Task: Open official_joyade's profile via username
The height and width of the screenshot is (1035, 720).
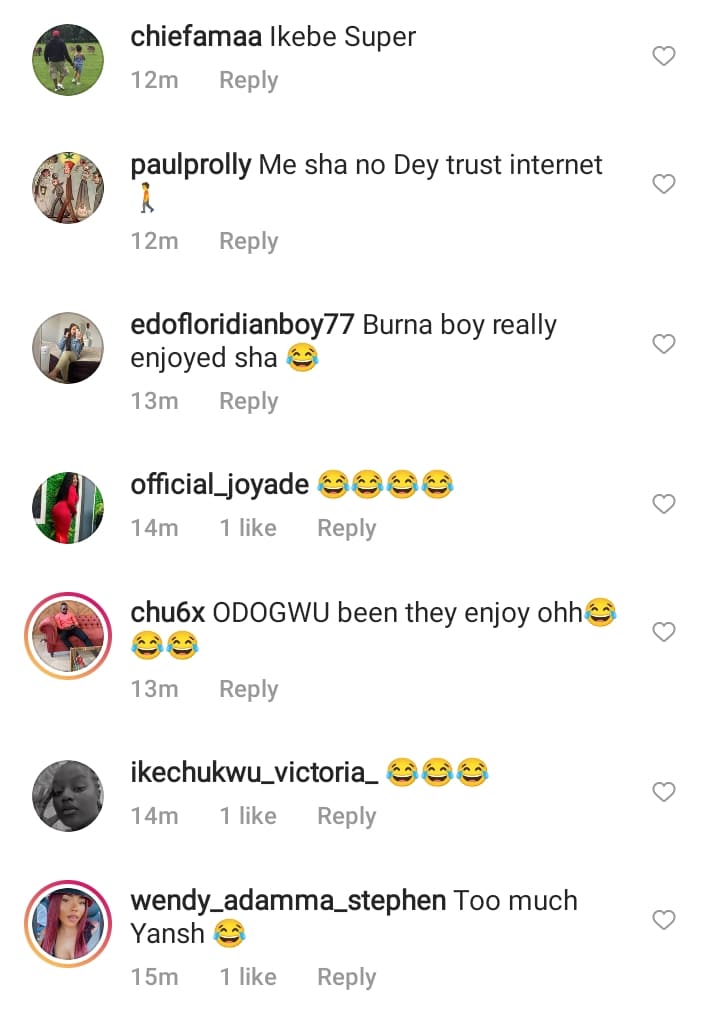Action: click(x=219, y=485)
